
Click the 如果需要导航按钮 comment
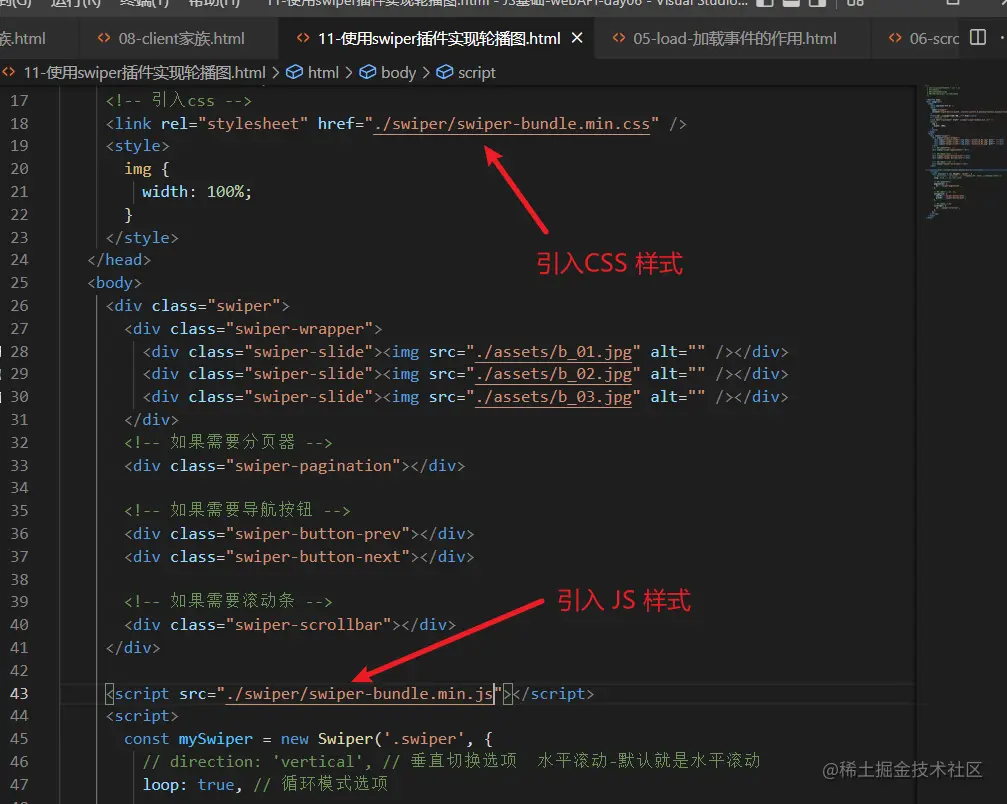[238, 511]
